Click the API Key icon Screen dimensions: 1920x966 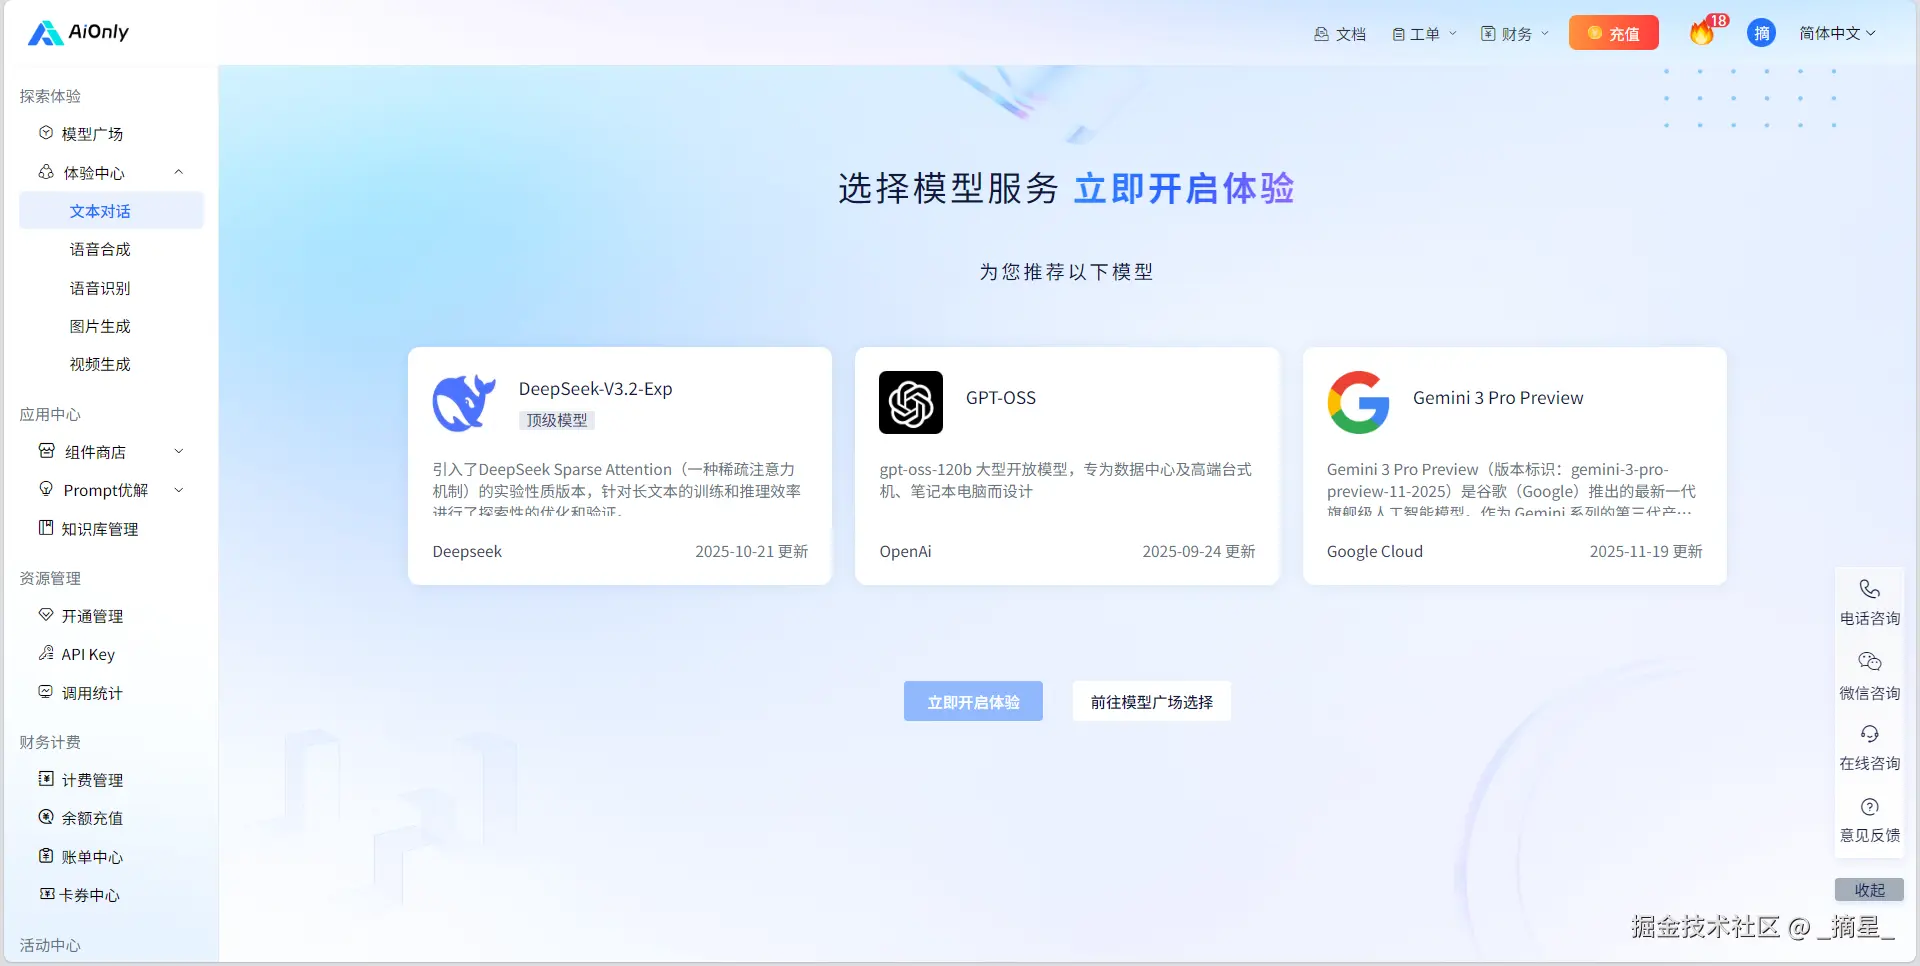coord(46,653)
